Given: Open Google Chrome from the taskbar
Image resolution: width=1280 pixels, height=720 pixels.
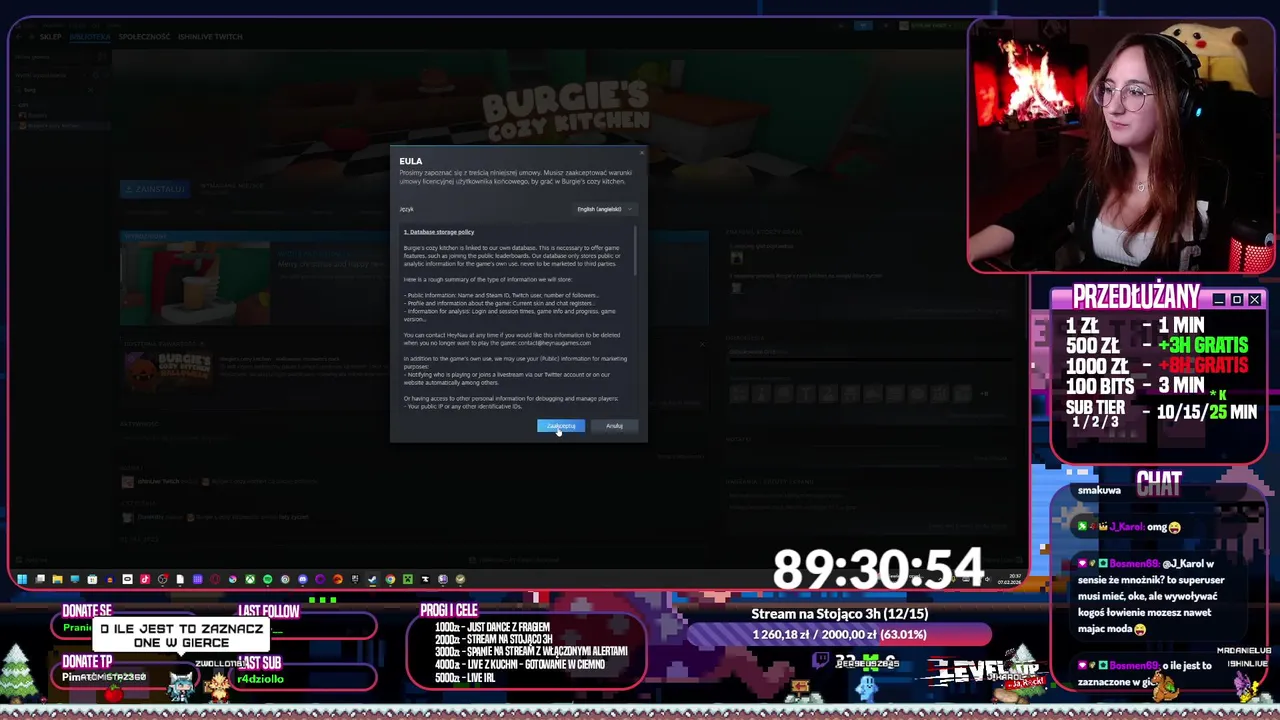Looking at the screenshot, I should click(390, 579).
